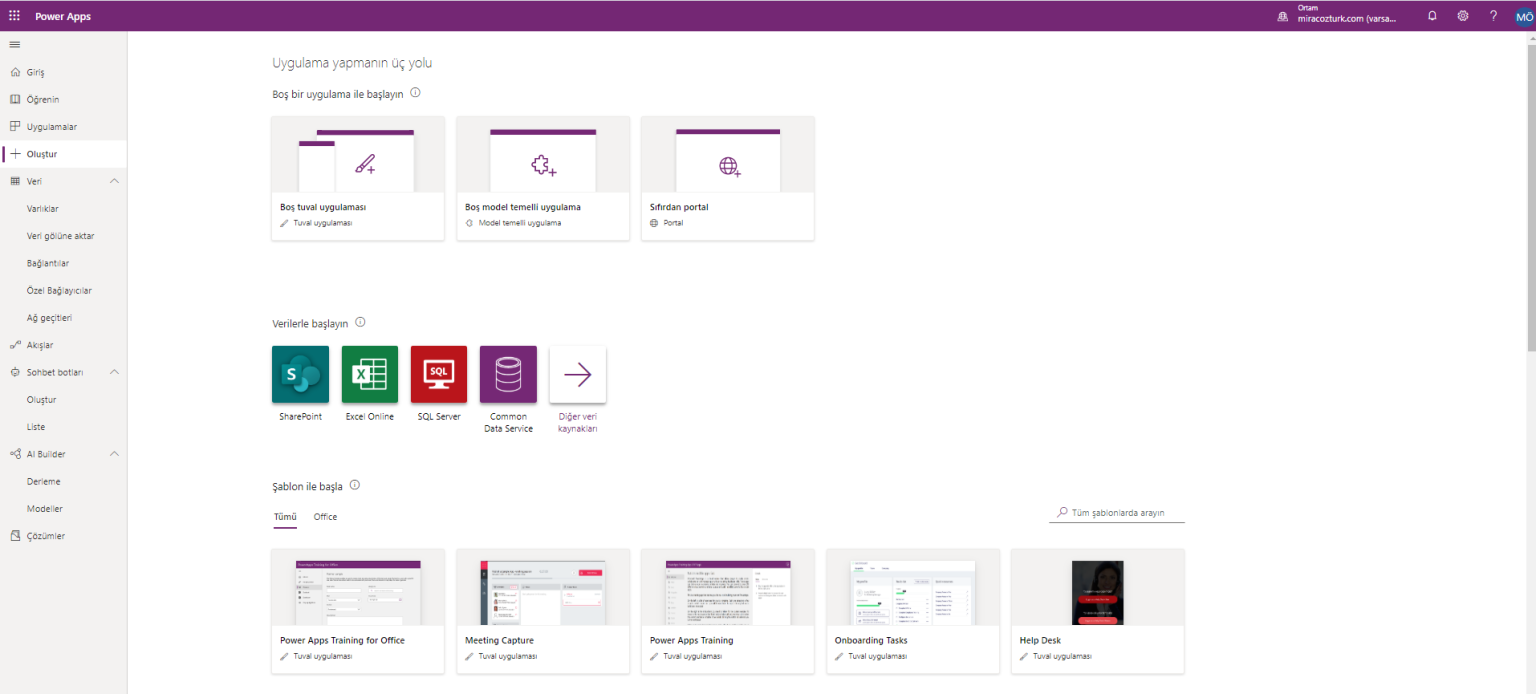Click the Sohbet botları bot icon
Screen dimensions: 1536x694
15,372
